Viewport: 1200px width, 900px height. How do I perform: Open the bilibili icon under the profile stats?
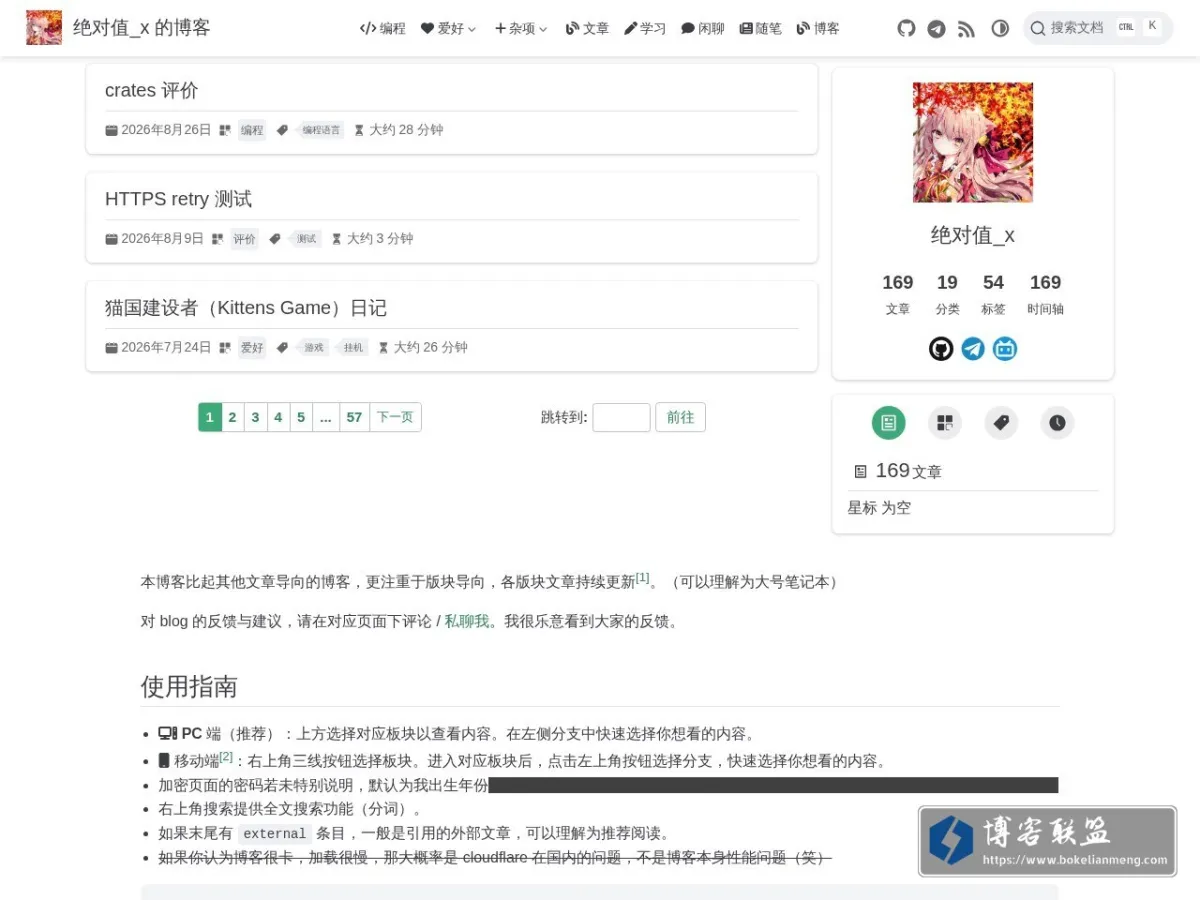point(1005,349)
